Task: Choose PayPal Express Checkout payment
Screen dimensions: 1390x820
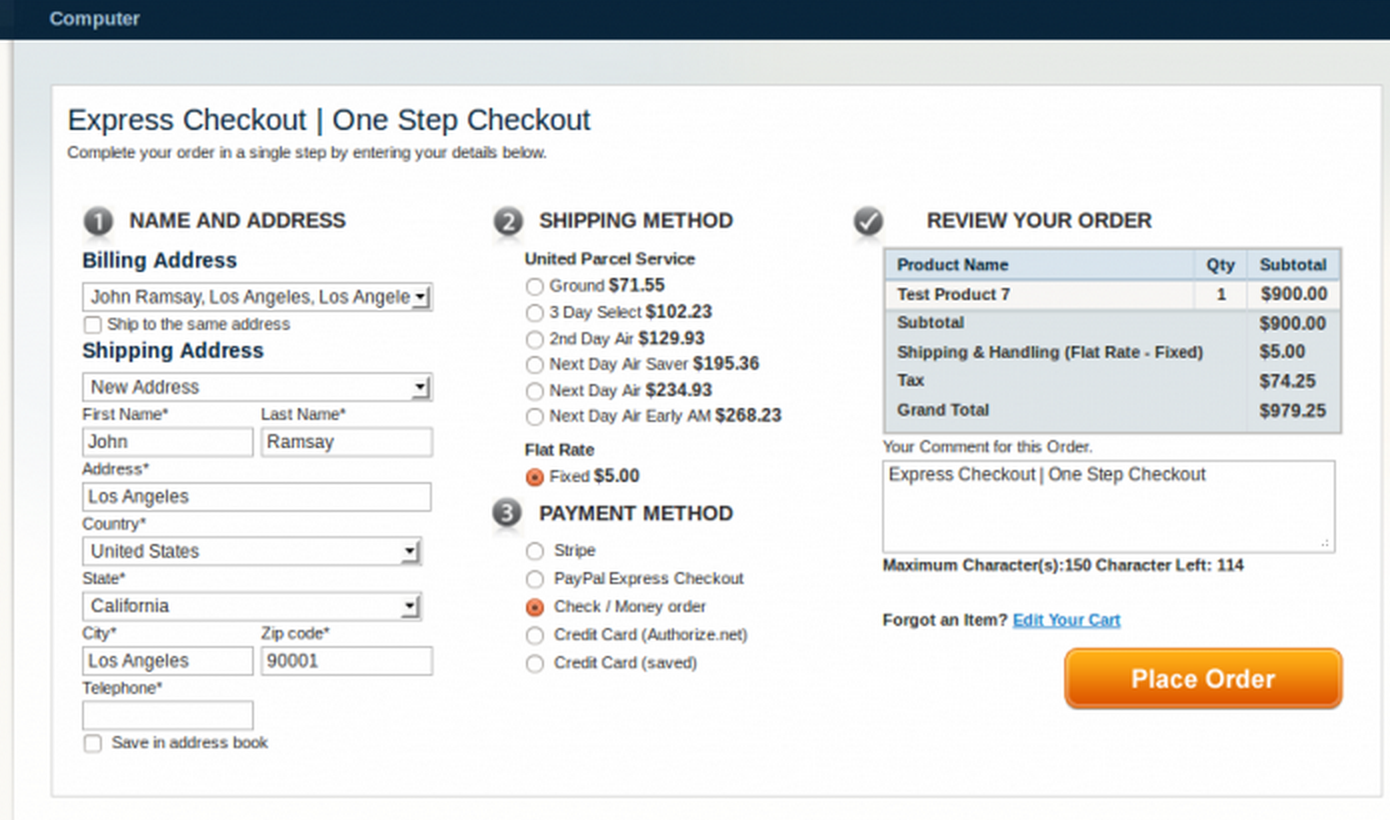Action: 535,579
